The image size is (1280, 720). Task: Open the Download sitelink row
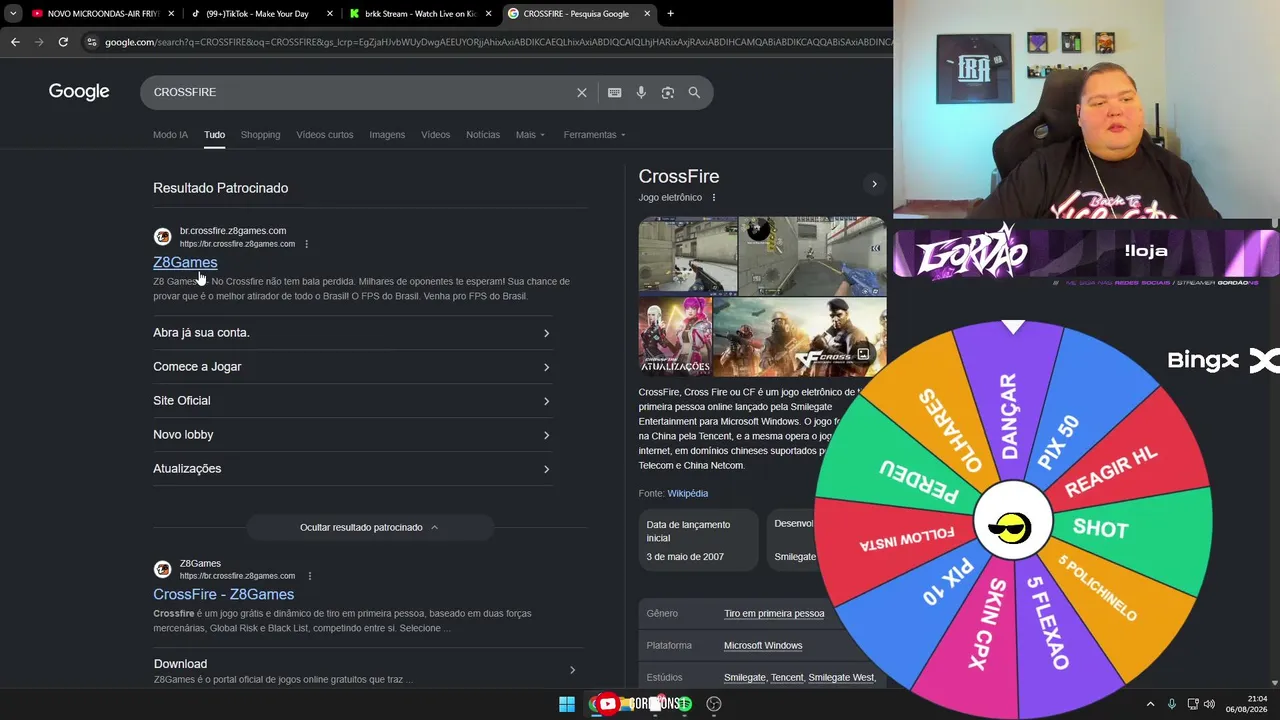click(x=366, y=670)
